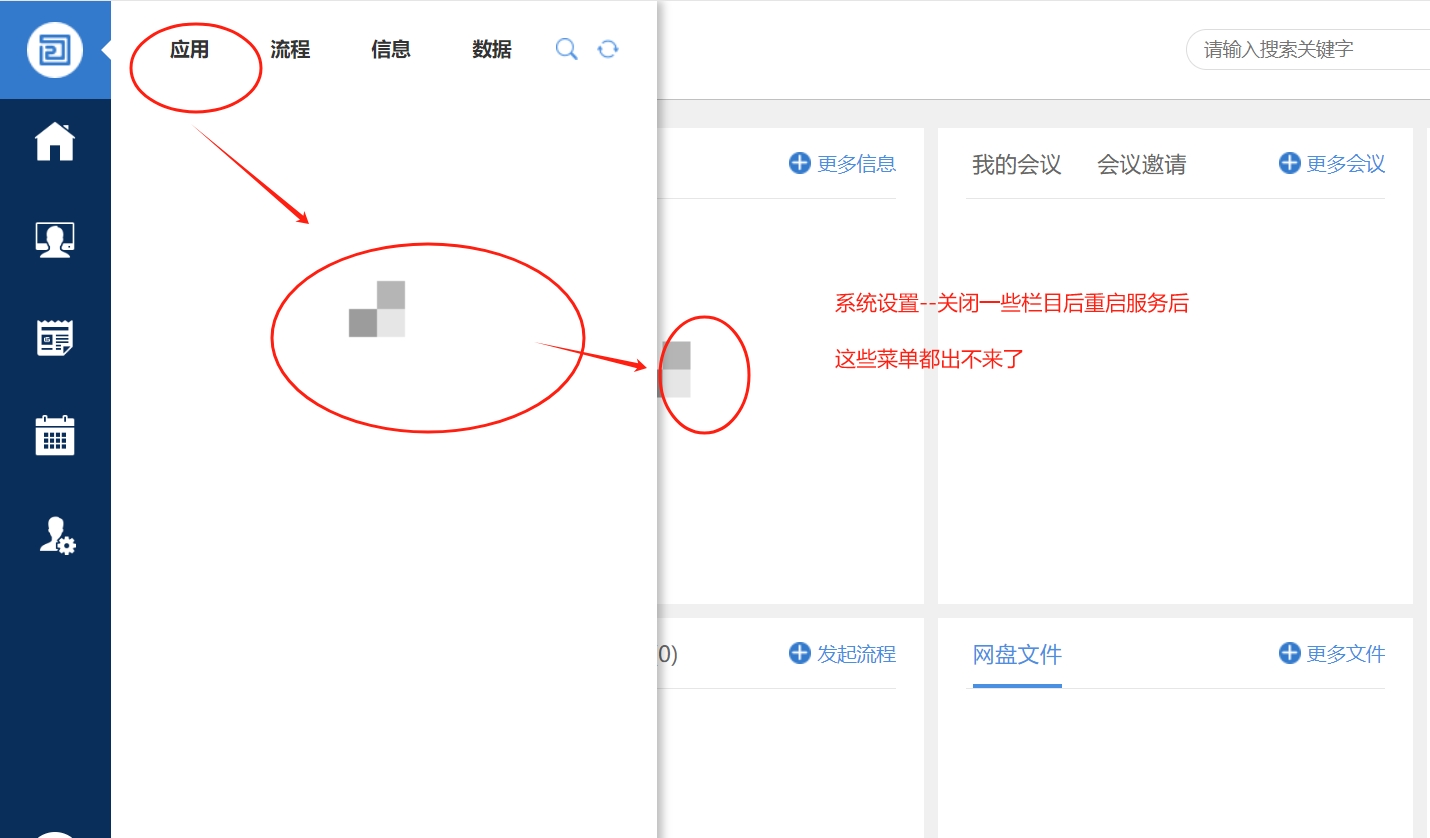This screenshot has height=838, width=1430.
Task: Focus the 请输入搜索关键字 search field
Action: 1308,49
